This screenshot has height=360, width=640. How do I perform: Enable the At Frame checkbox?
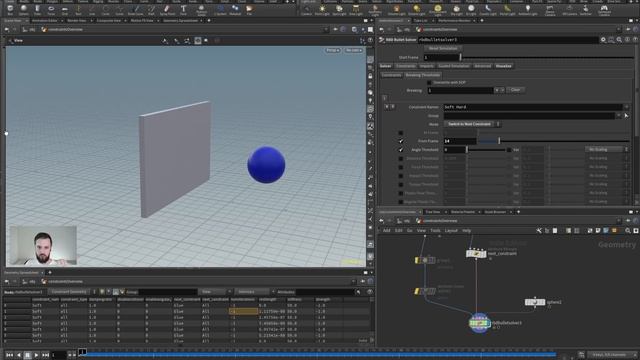401,133
